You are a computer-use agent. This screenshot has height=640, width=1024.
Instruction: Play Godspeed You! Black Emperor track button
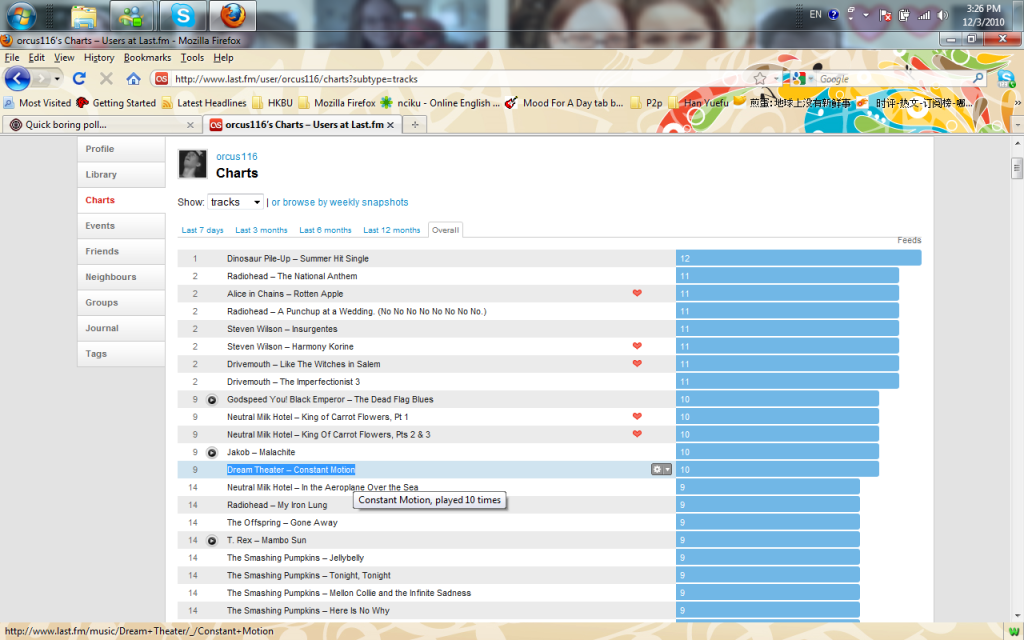pos(212,400)
